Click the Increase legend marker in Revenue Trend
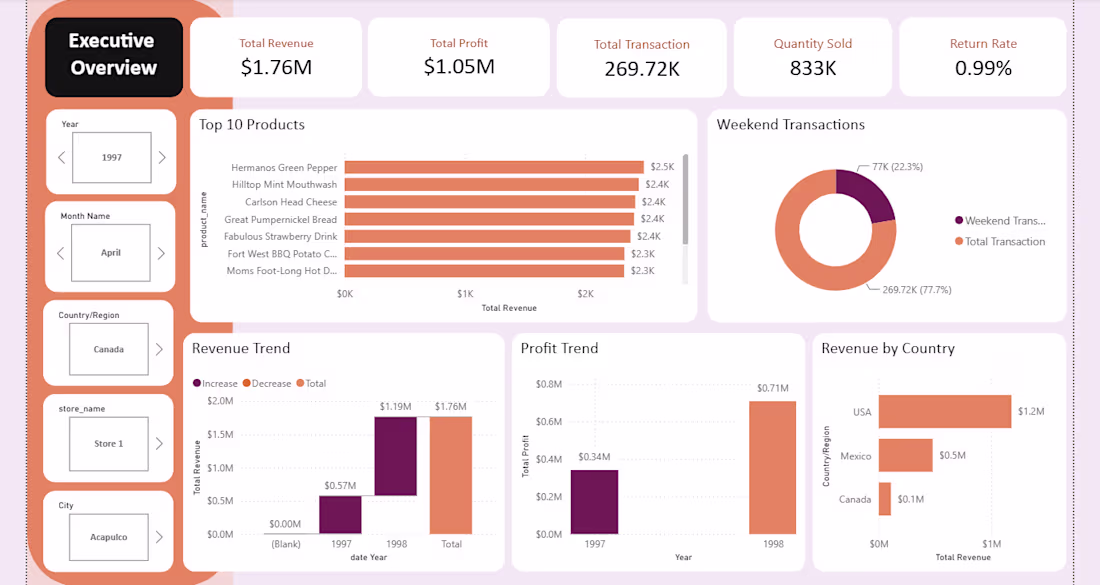 coord(197,383)
